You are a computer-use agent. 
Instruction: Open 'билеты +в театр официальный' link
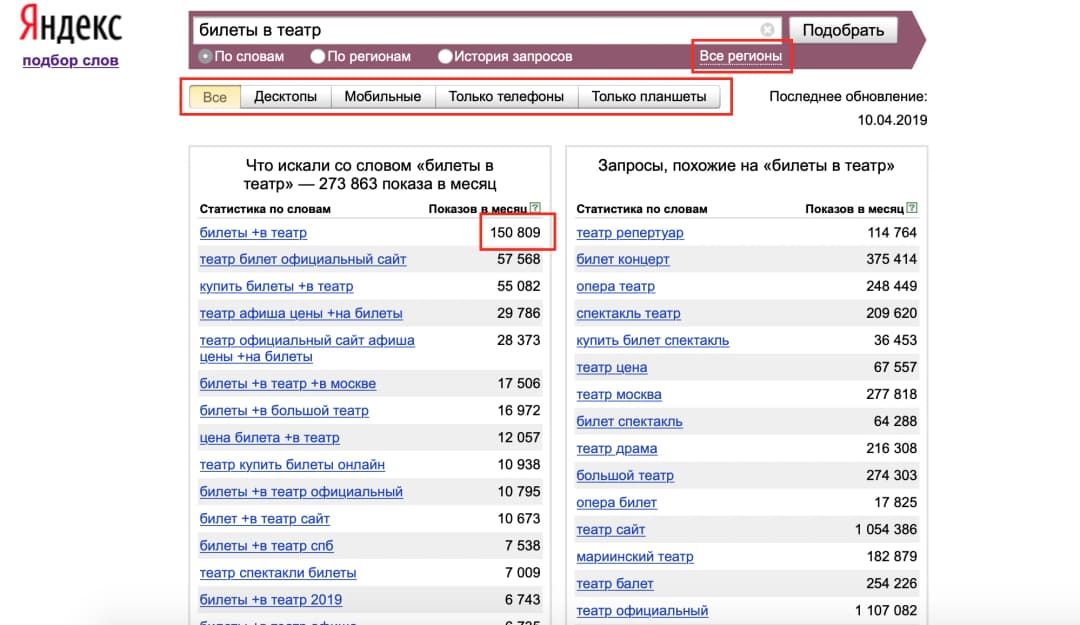point(301,492)
